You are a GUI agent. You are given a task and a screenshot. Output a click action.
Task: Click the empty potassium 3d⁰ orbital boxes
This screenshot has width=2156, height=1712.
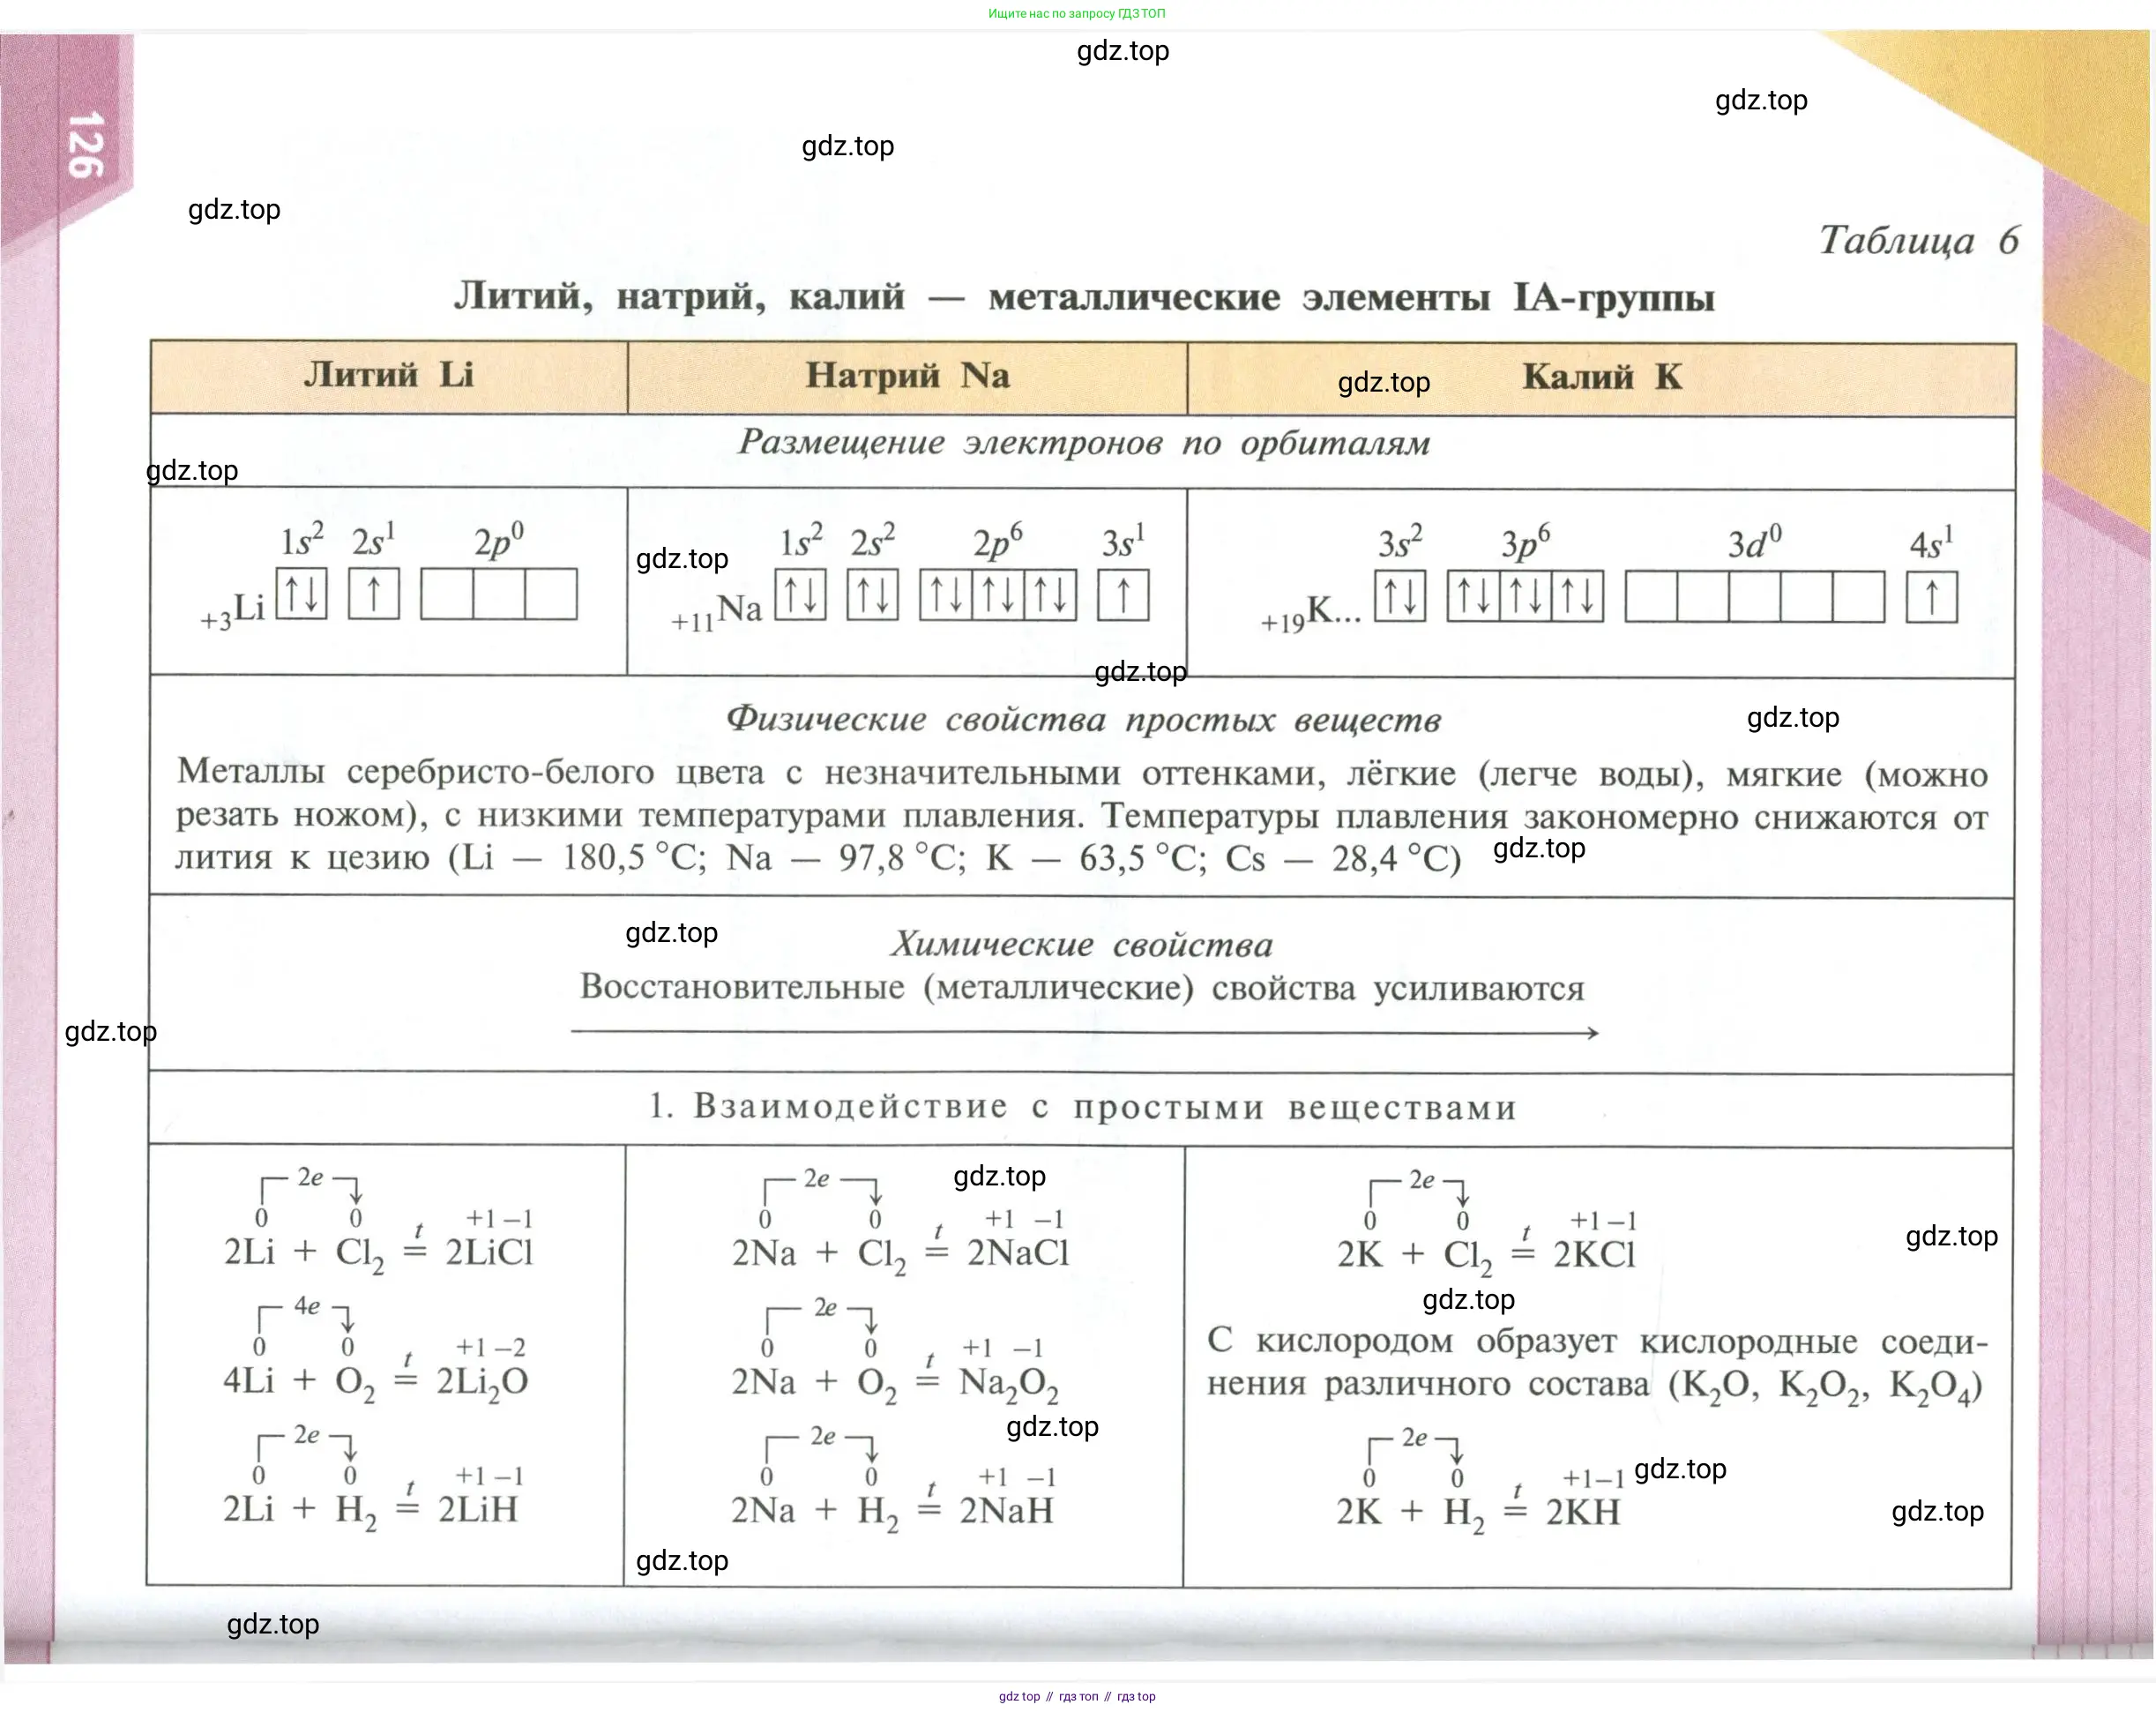click(1755, 597)
